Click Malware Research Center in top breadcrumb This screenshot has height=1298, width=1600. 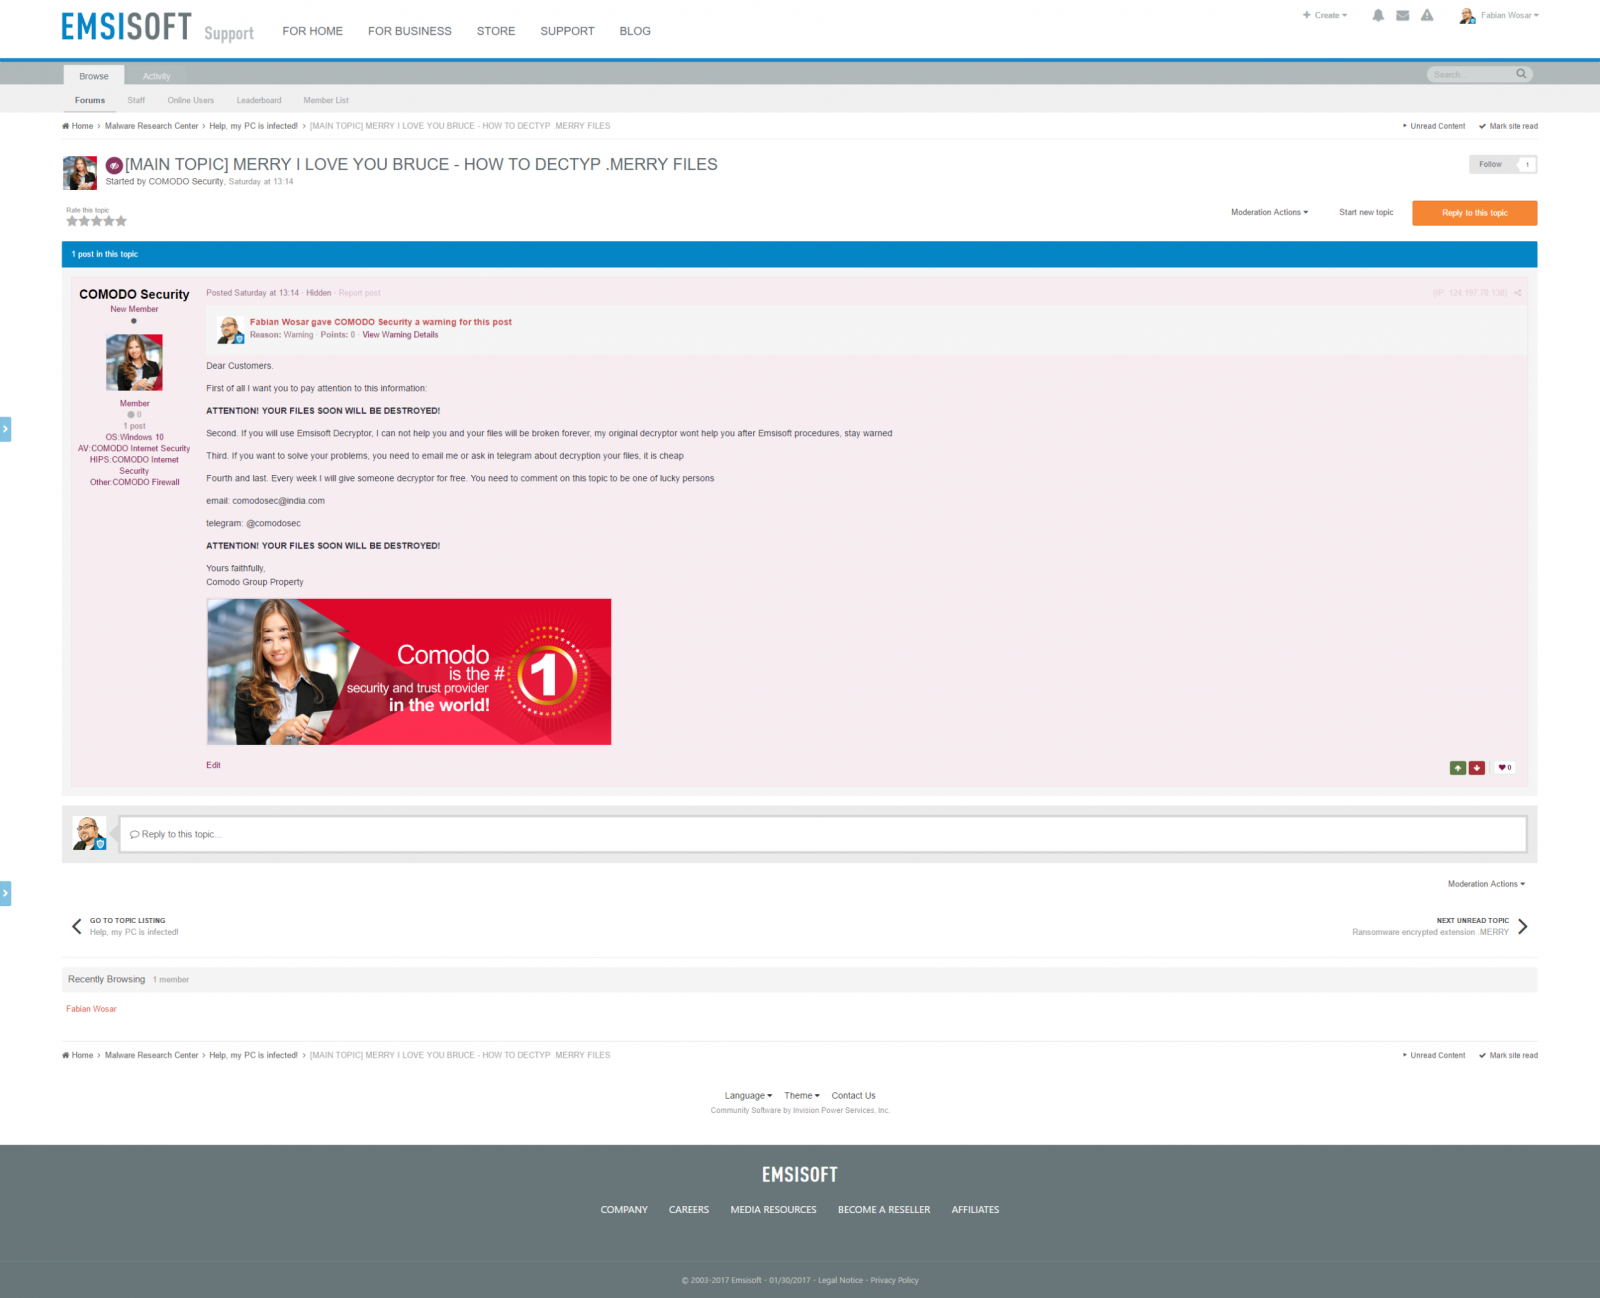pos(152,126)
